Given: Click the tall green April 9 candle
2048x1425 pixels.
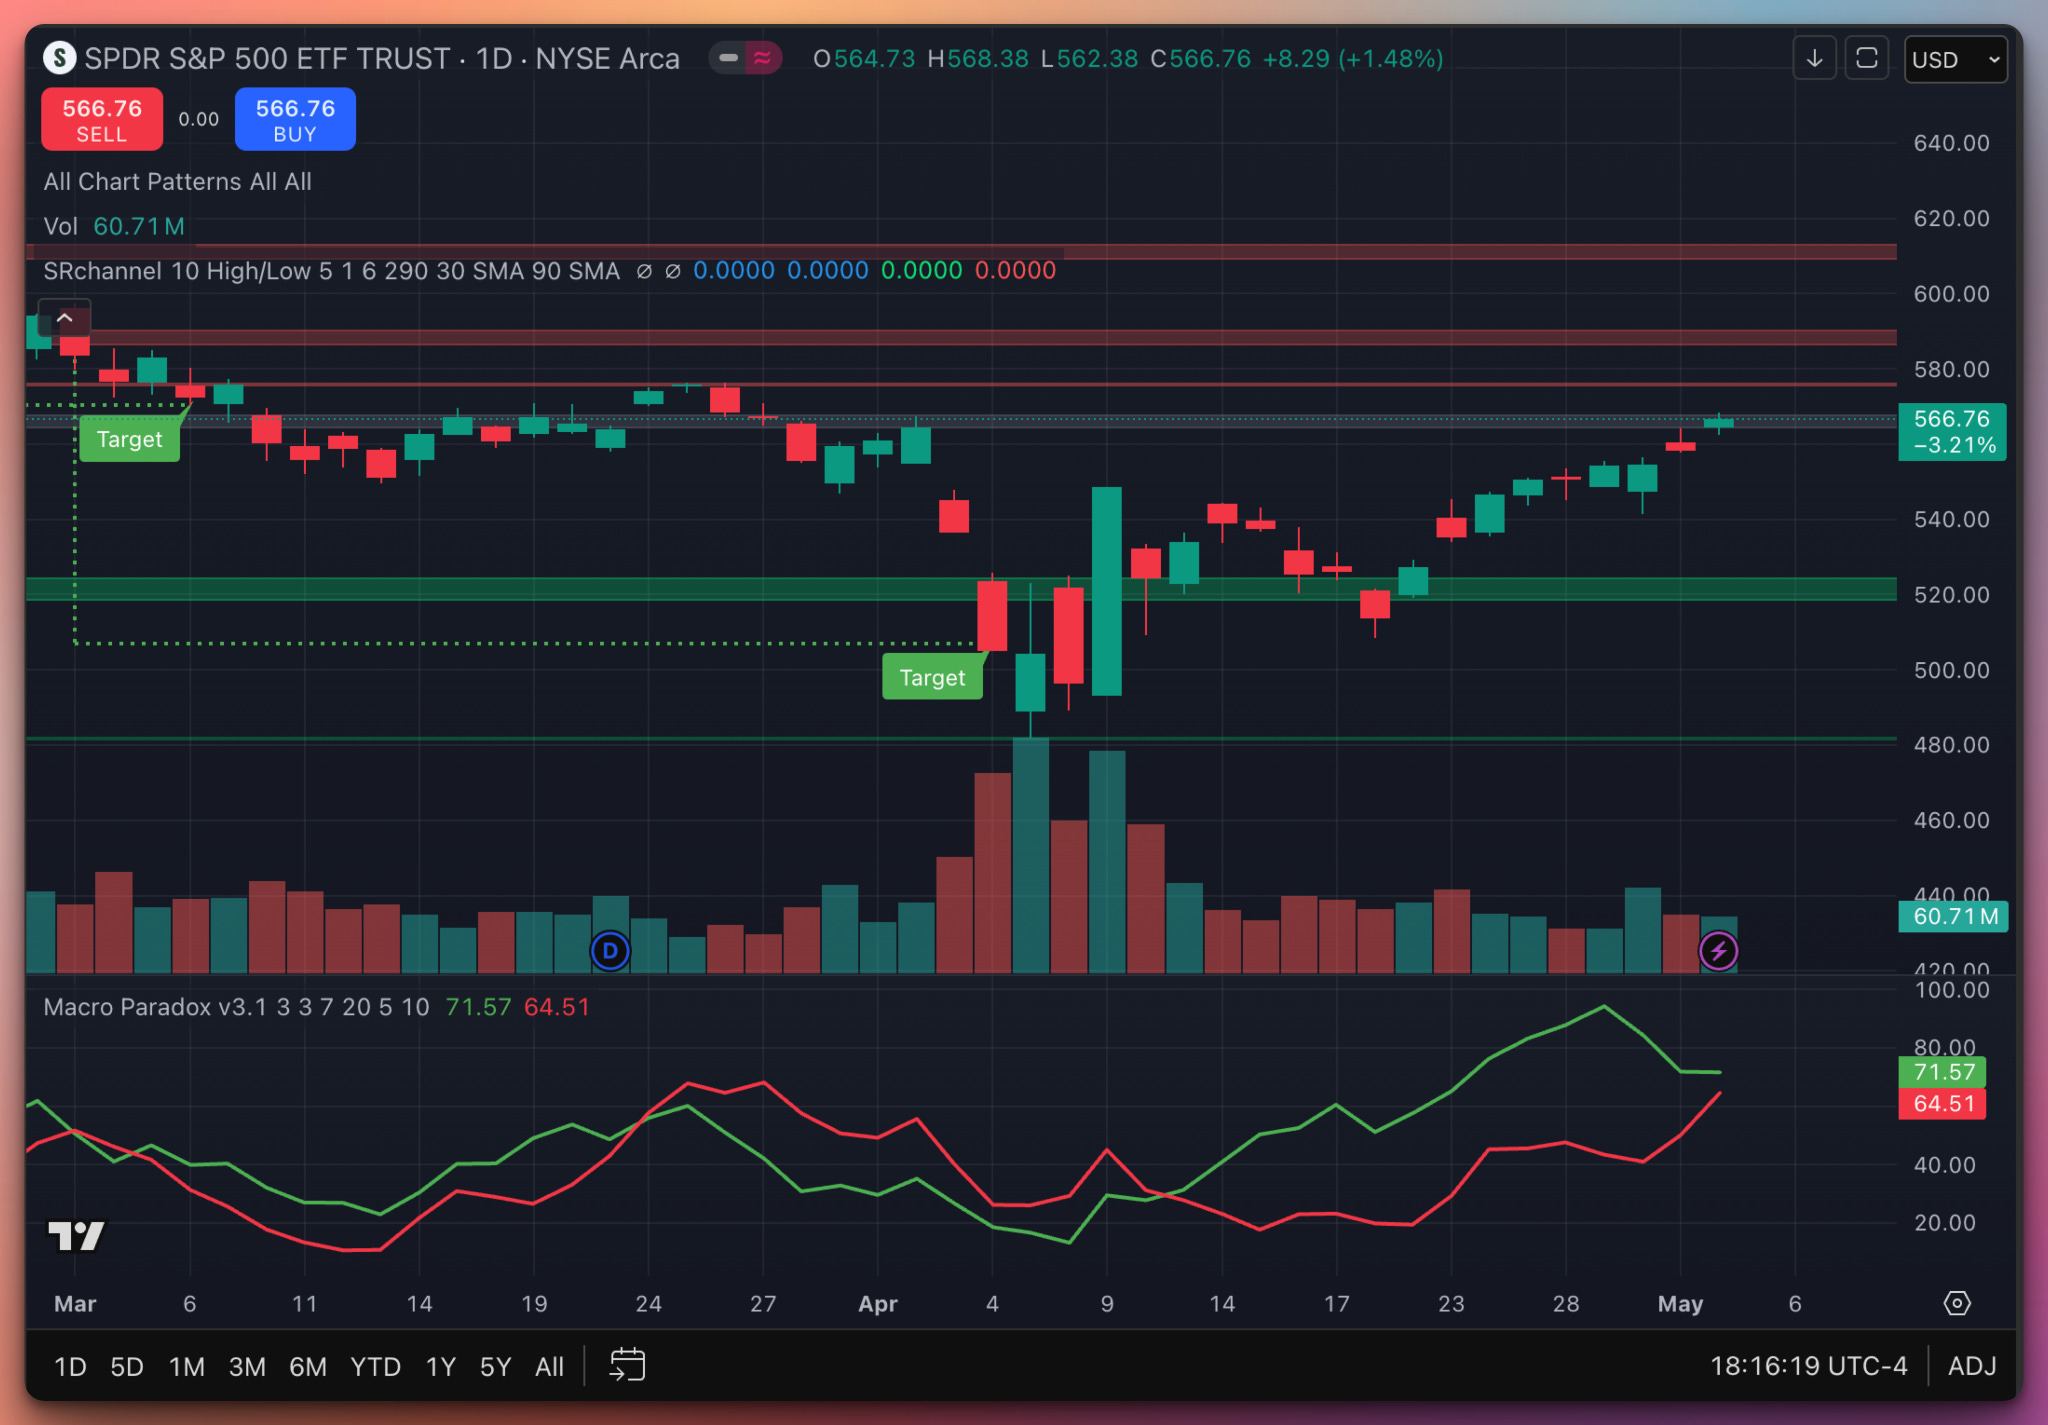Looking at the screenshot, I should click(x=1106, y=591).
